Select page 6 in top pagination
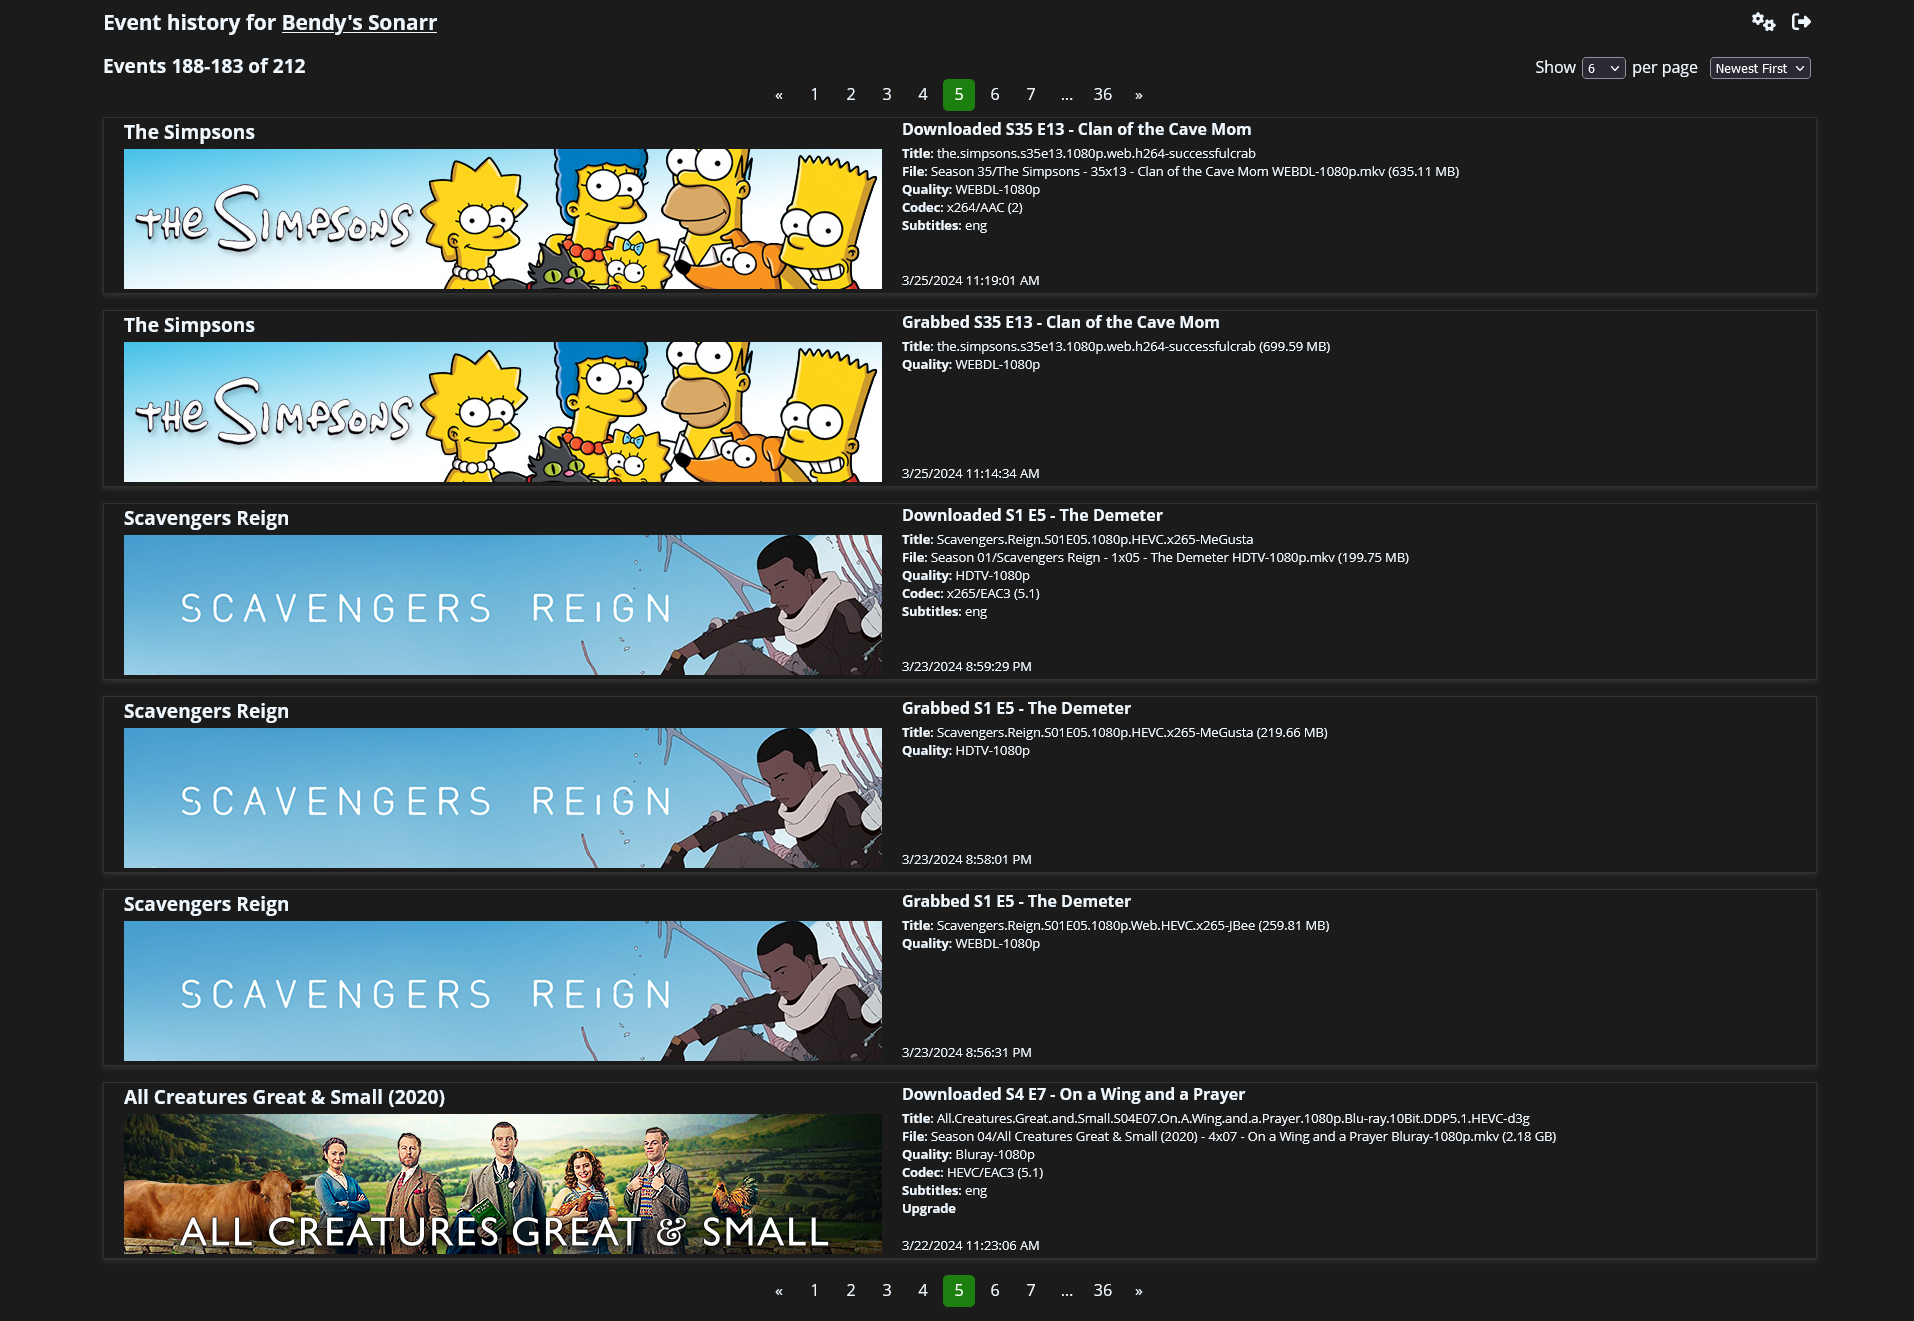 point(994,95)
